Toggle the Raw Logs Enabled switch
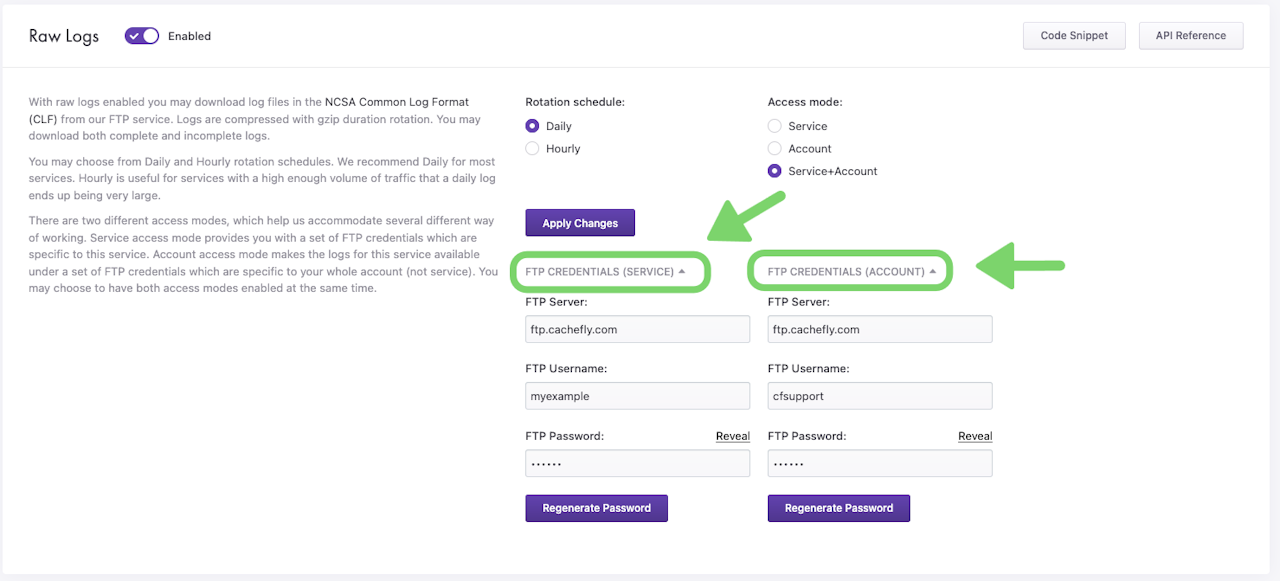Image resolution: width=1280 pixels, height=581 pixels. click(x=142, y=36)
